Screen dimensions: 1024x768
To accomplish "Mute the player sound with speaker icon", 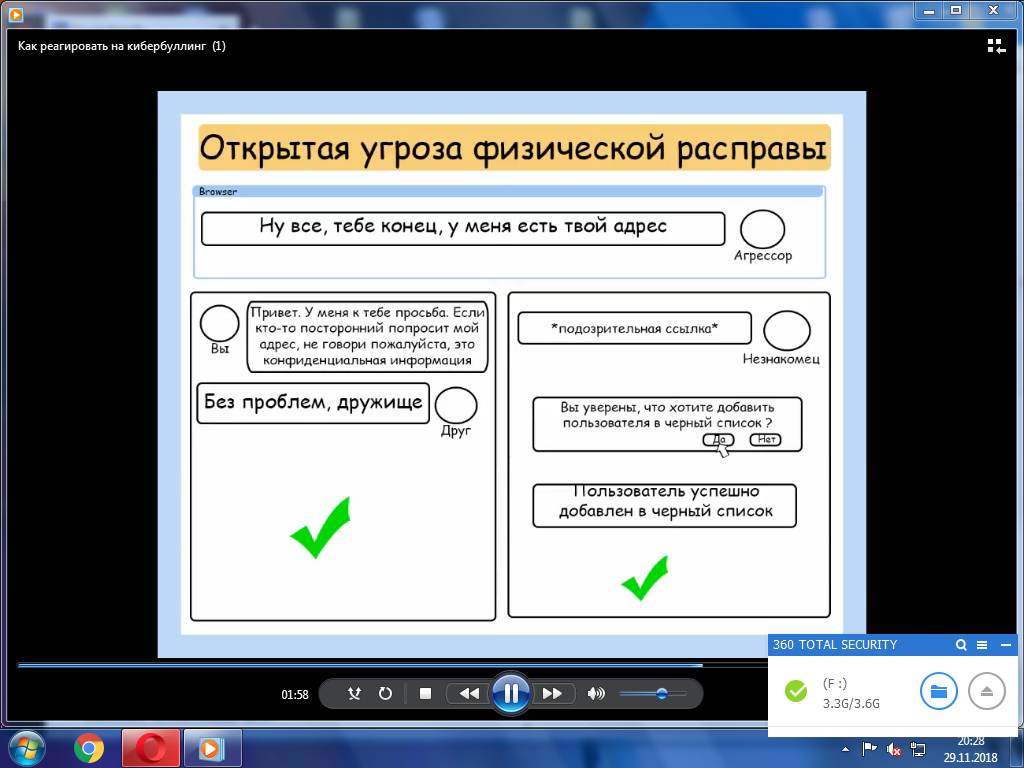I will (596, 693).
